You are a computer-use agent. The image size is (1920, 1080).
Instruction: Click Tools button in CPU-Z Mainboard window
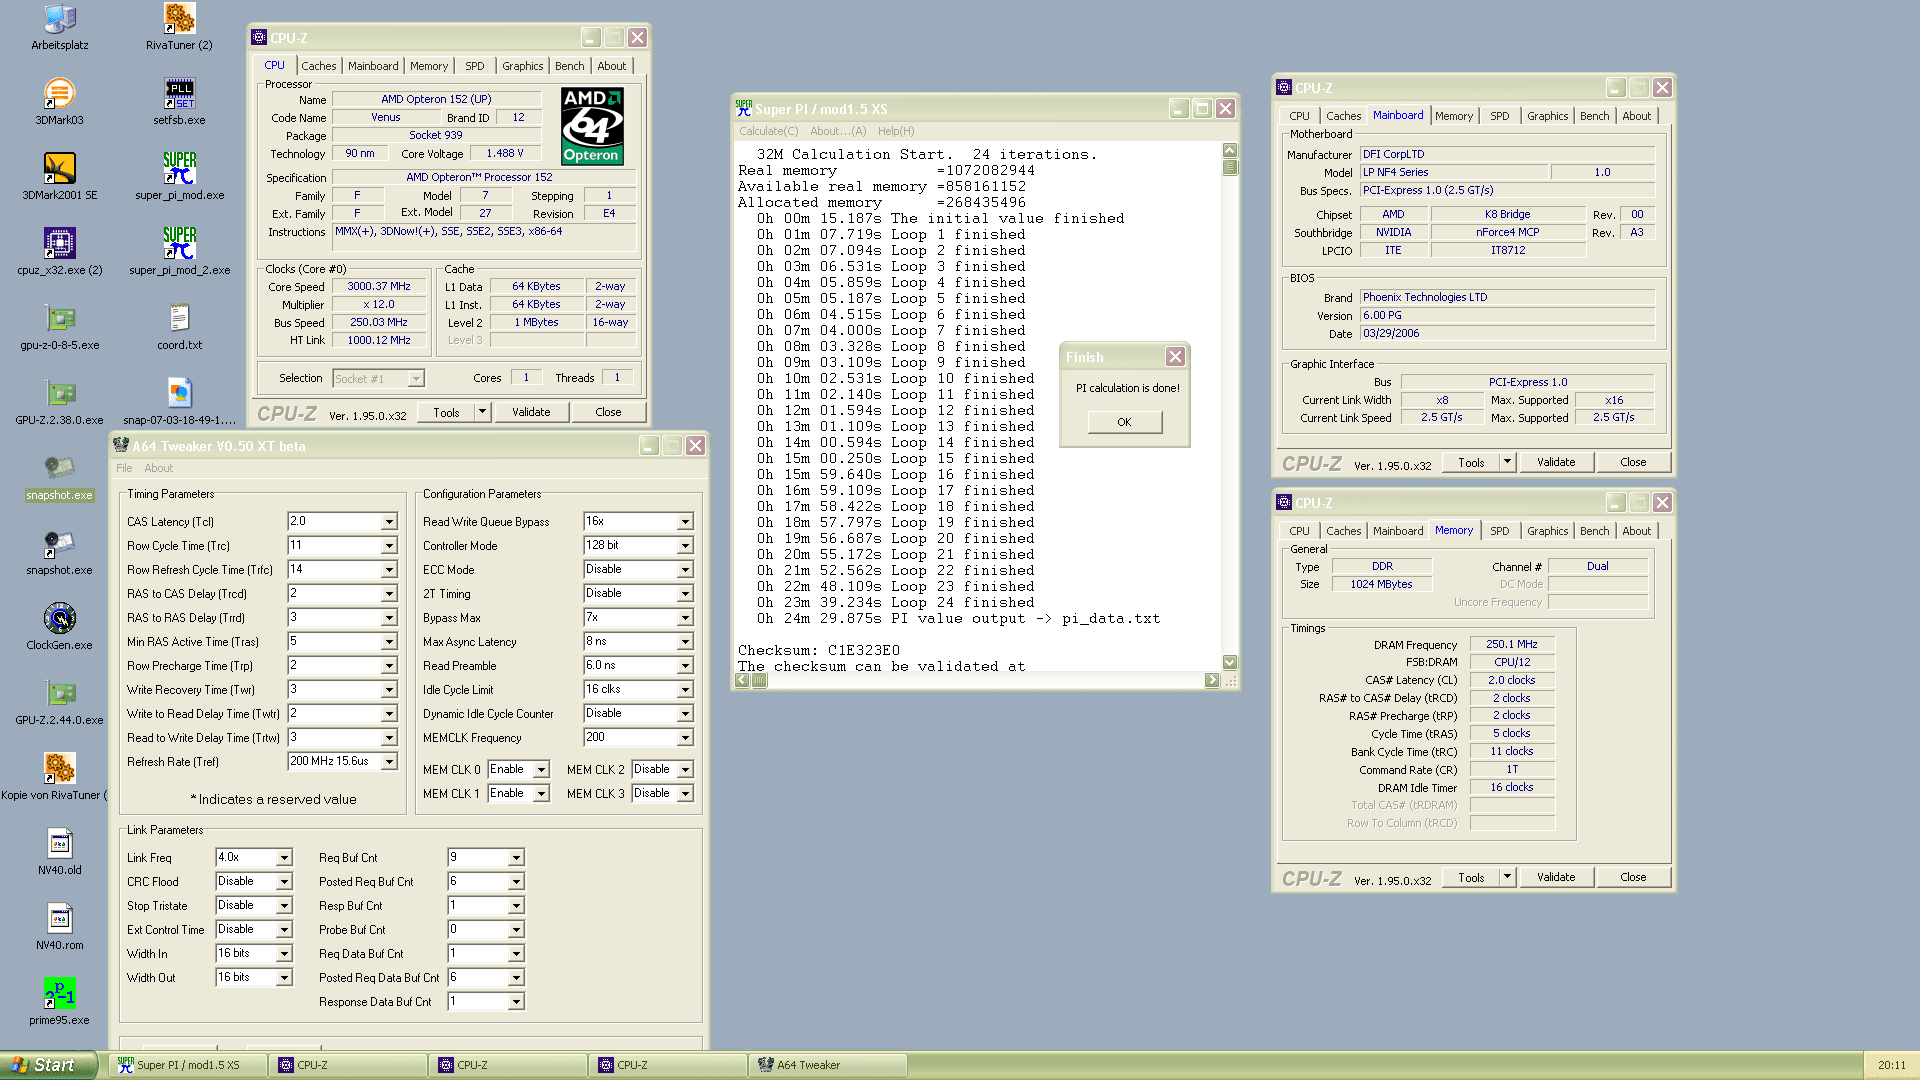1471,462
